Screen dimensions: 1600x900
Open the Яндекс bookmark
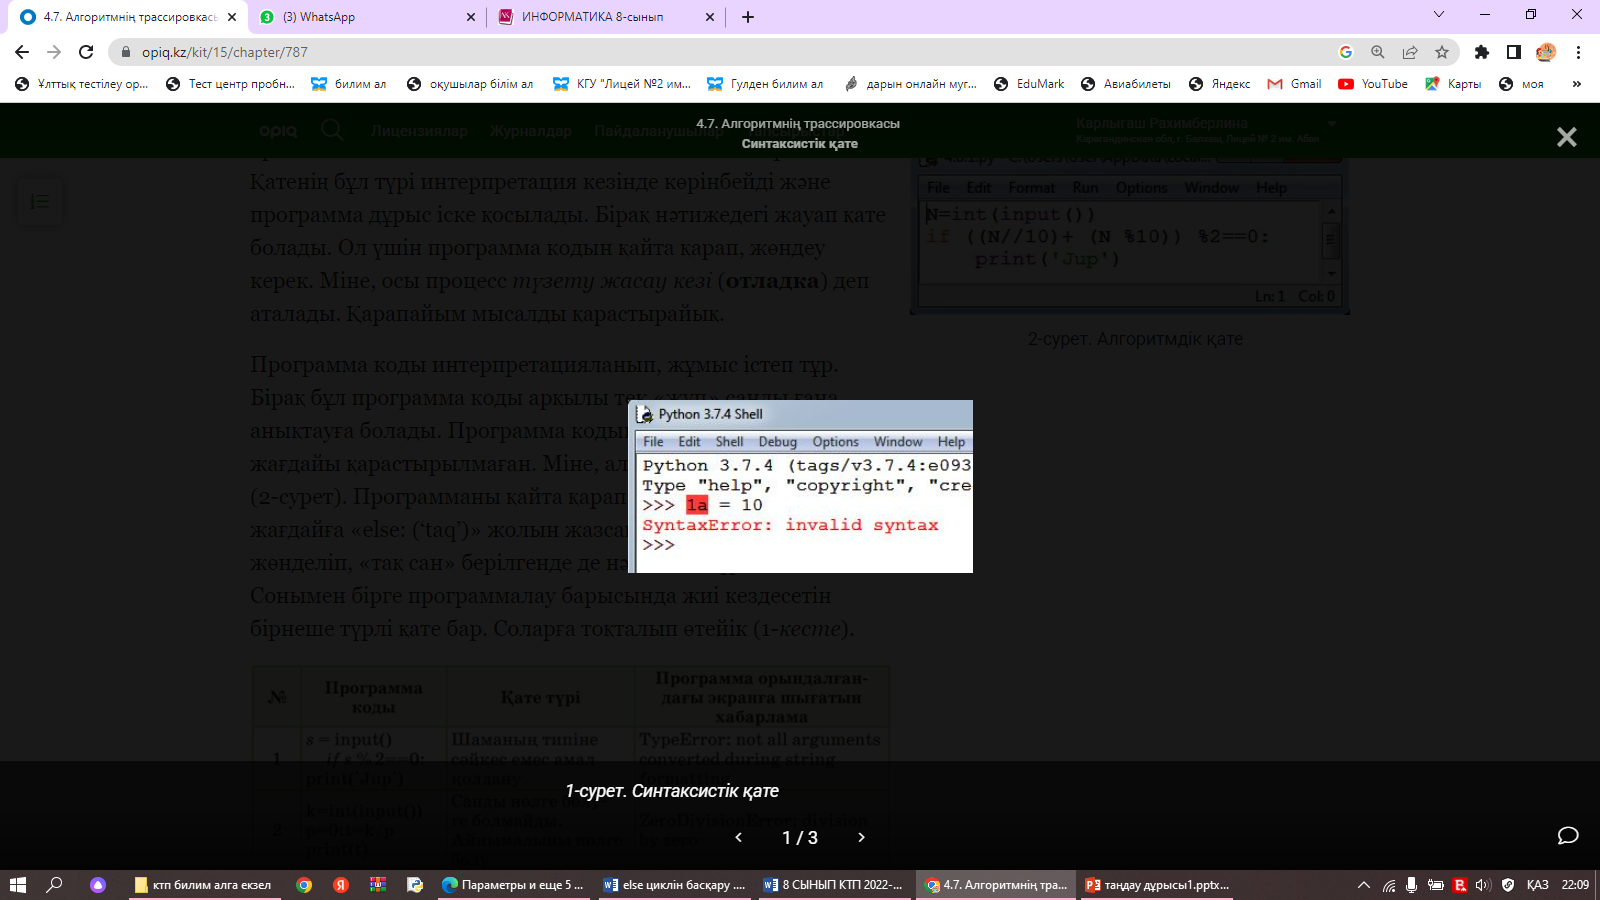[1219, 84]
